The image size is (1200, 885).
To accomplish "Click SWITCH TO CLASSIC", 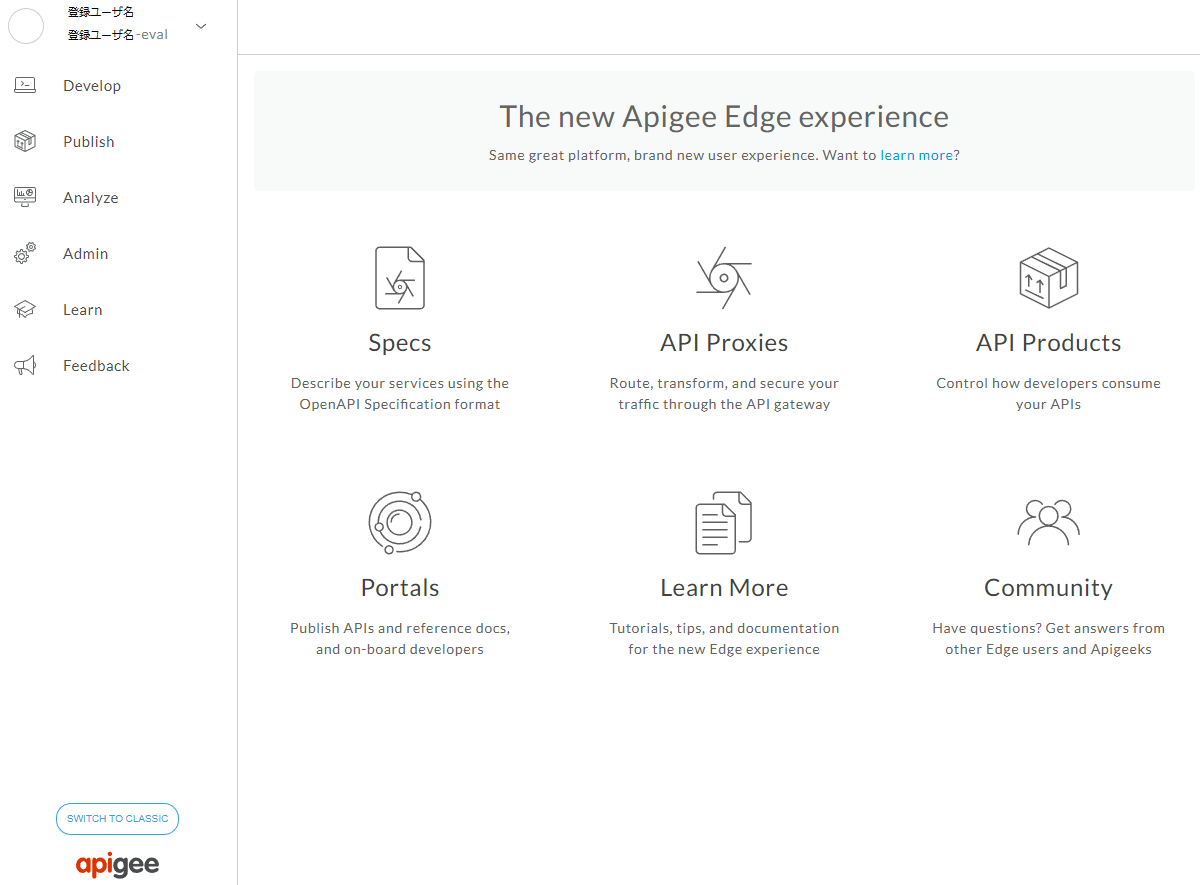I will point(117,818).
